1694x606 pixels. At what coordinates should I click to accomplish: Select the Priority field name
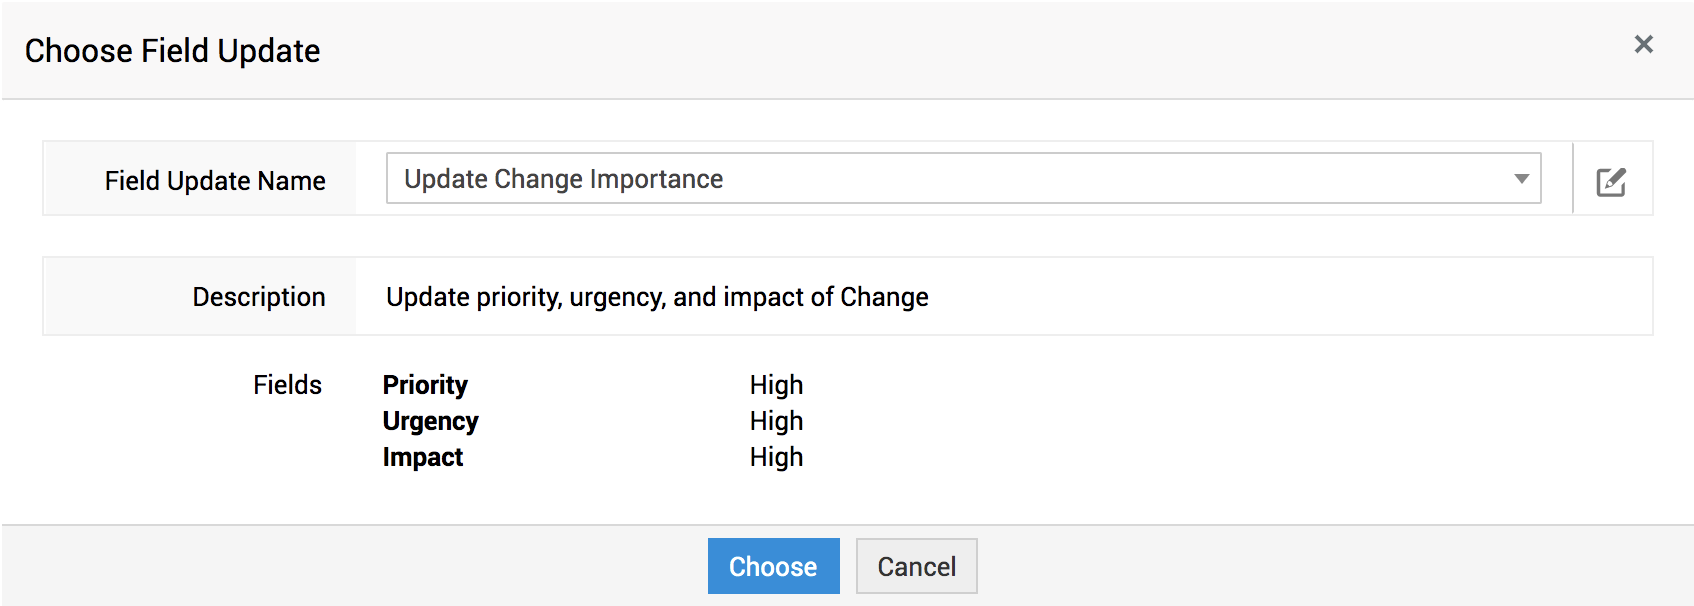pos(425,385)
